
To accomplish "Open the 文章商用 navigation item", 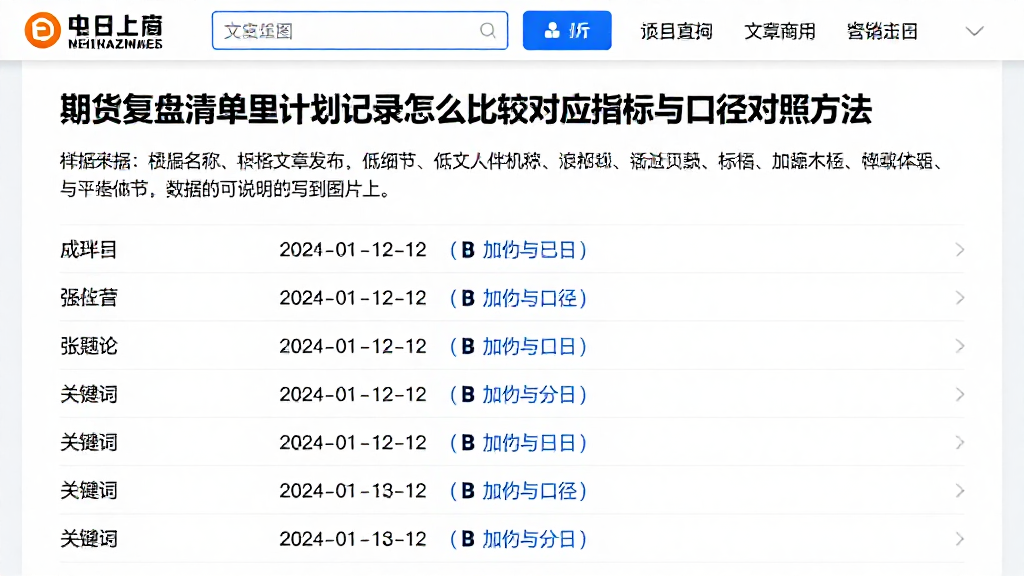I will tap(780, 31).
